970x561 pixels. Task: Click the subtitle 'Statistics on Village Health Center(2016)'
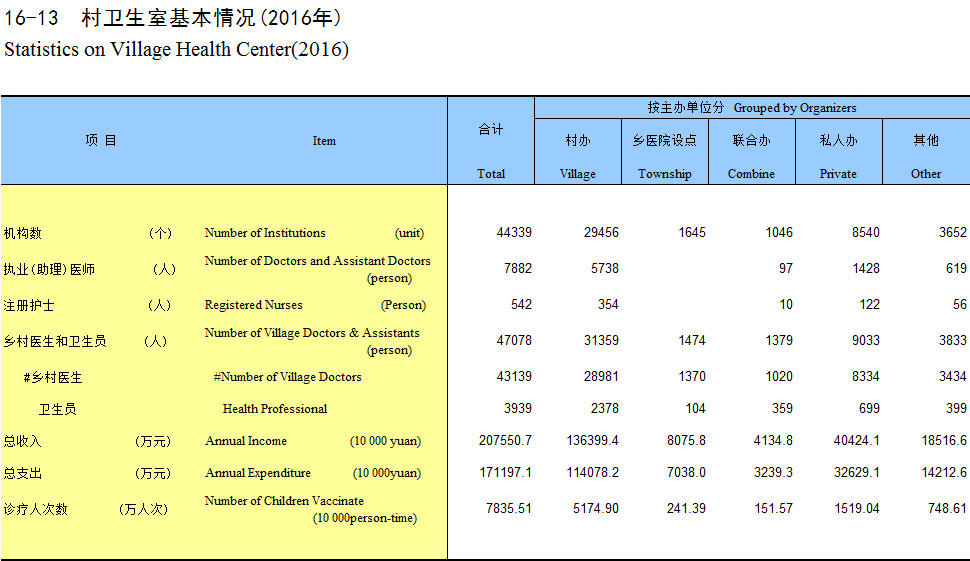(x=176, y=49)
